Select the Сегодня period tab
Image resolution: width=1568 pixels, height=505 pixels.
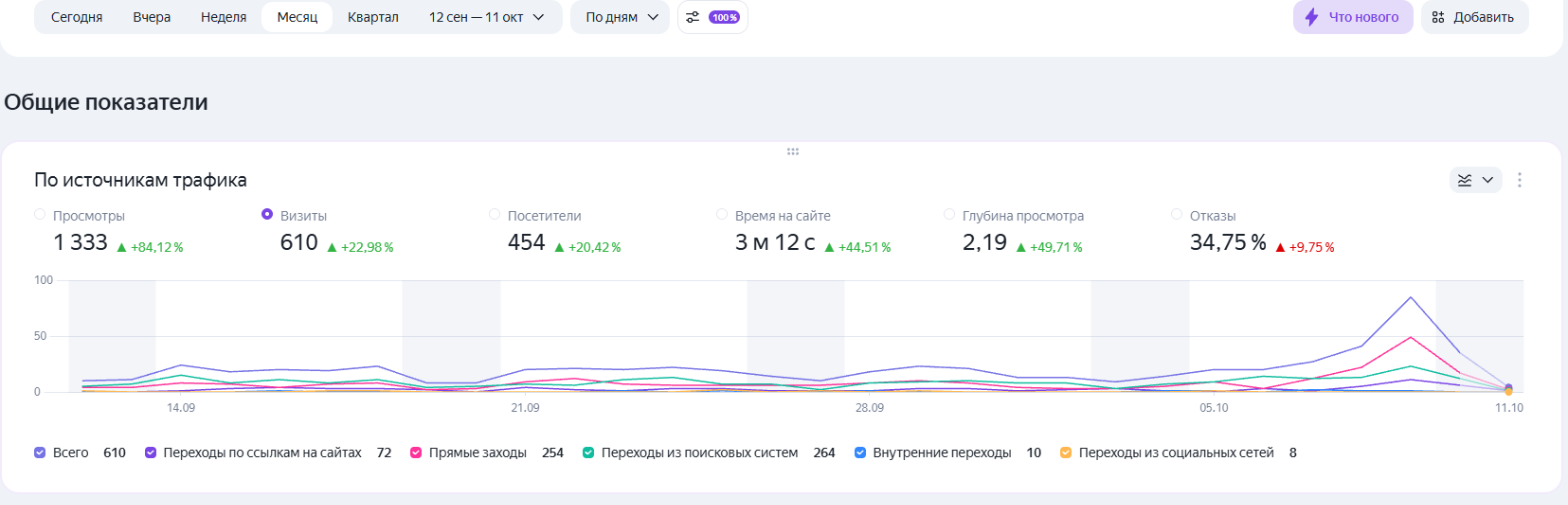(x=77, y=17)
